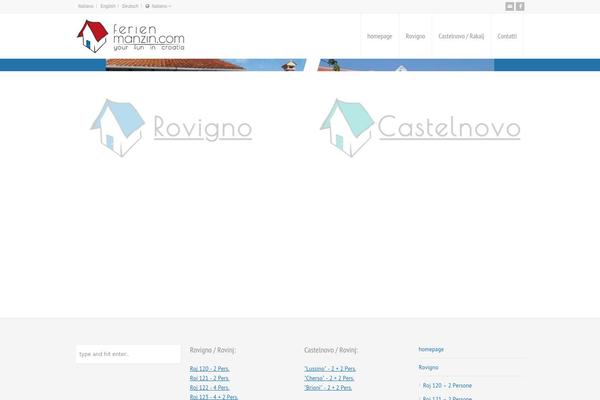Open the 'Brioni' - 2 + 2 Pers. link
600x400 pixels.
click(x=328, y=388)
